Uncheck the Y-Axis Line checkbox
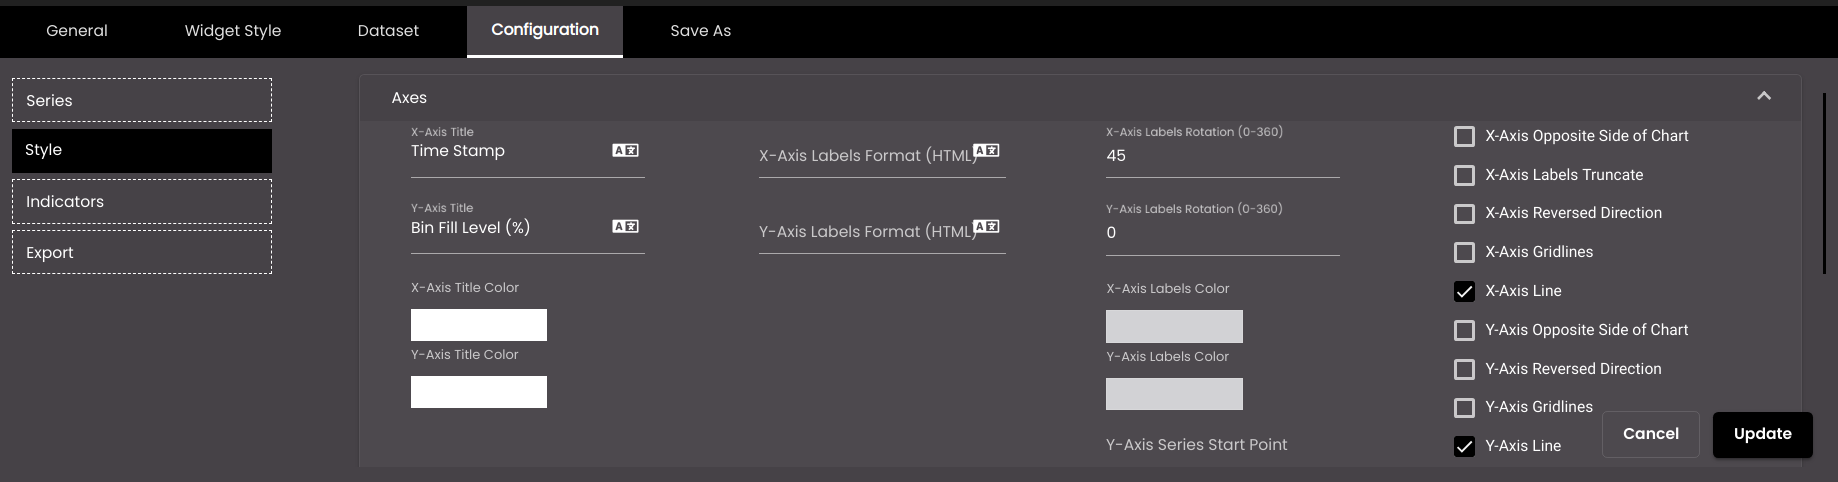 click(x=1464, y=446)
